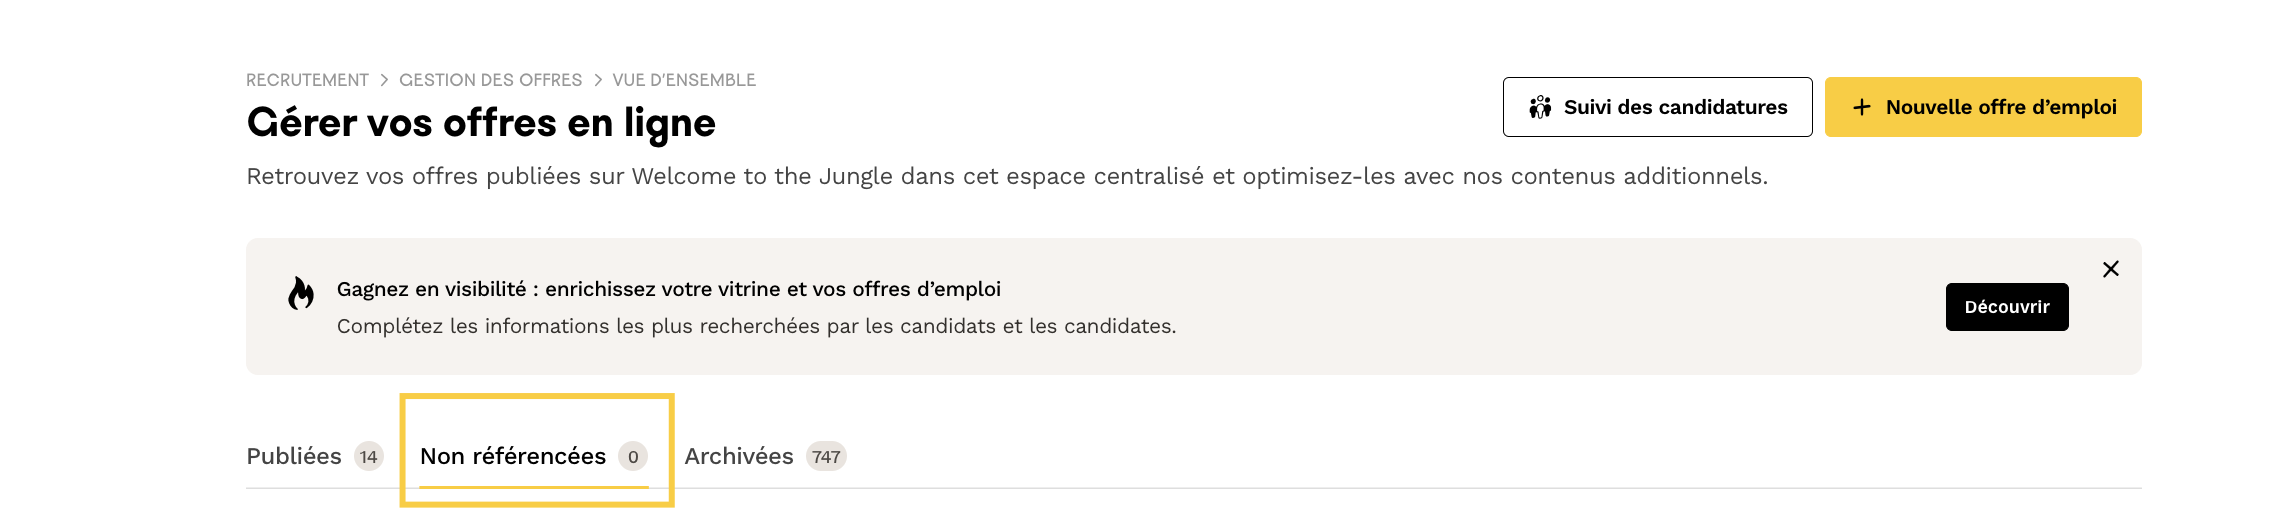Create a Nouvelle offre d'emploi
The width and height of the screenshot is (2292, 516).
[x=1983, y=107]
